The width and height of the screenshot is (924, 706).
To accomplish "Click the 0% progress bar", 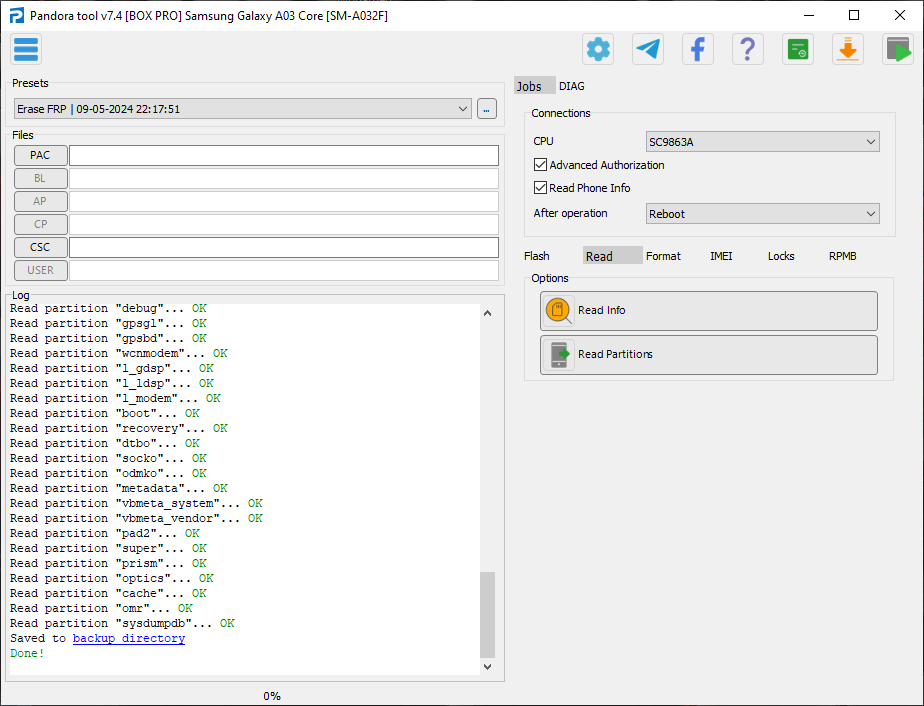I will point(272,696).
